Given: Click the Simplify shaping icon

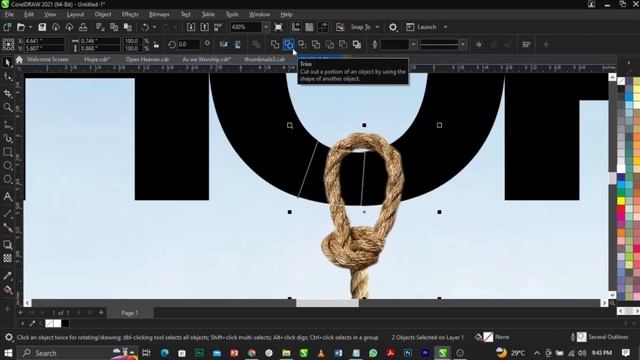Looking at the screenshot, I should click(x=316, y=44).
